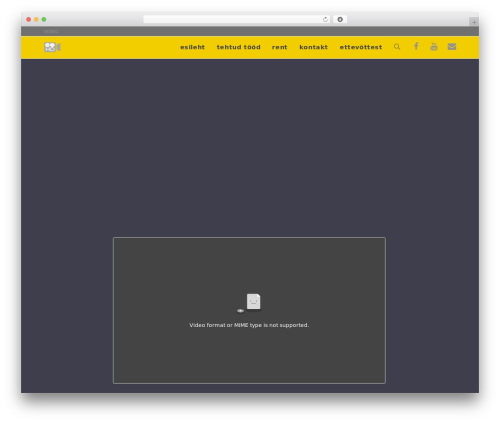This screenshot has height=423, width=500.
Task: Open the Facebook icon link
Action: coord(416,46)
